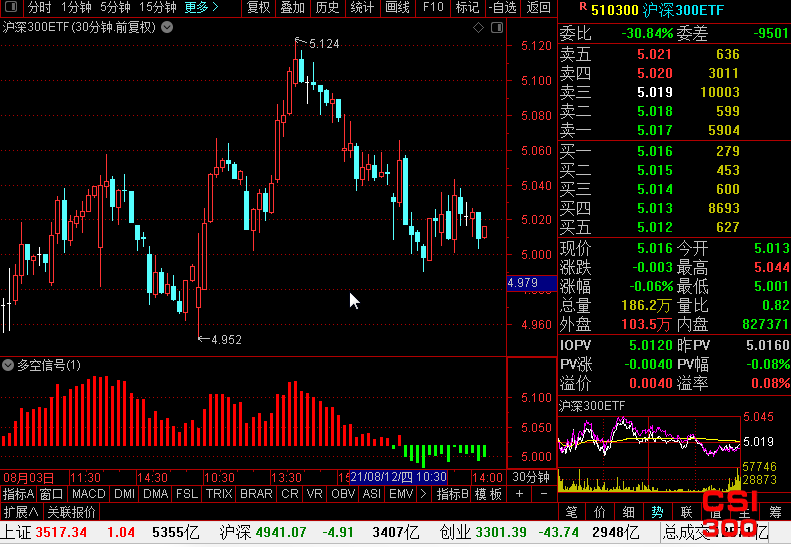Image resolution: width=791 pixels, height=547 pixels.
Task: Click the highlighted 21/08/12/四 10:30 time label
Action: 398,477
